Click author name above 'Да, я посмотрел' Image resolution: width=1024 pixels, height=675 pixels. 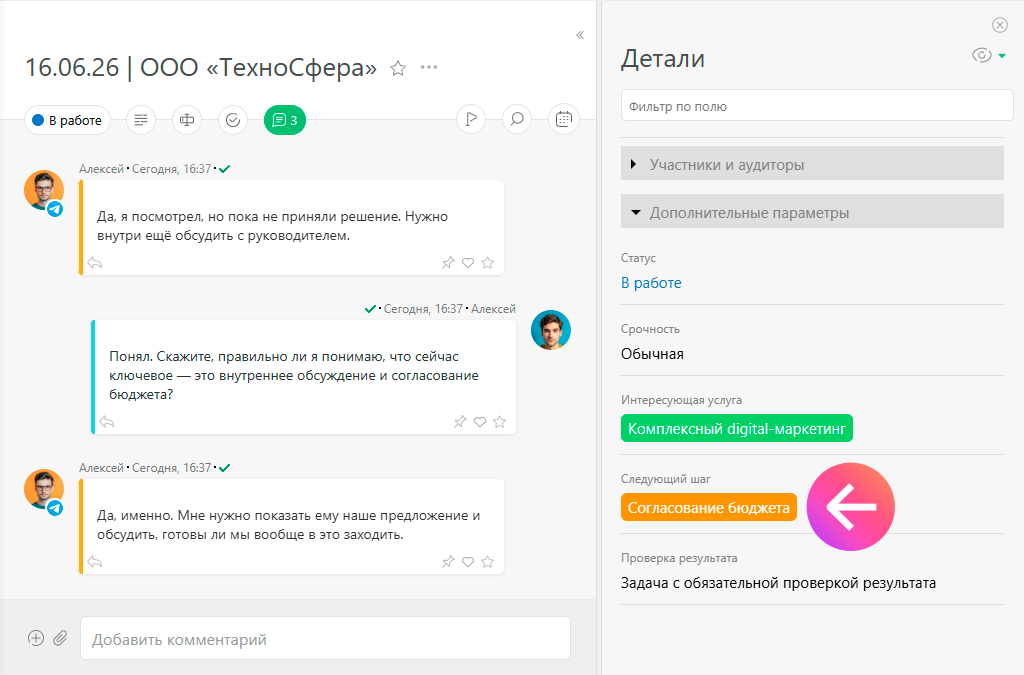[x=101, y=169]
